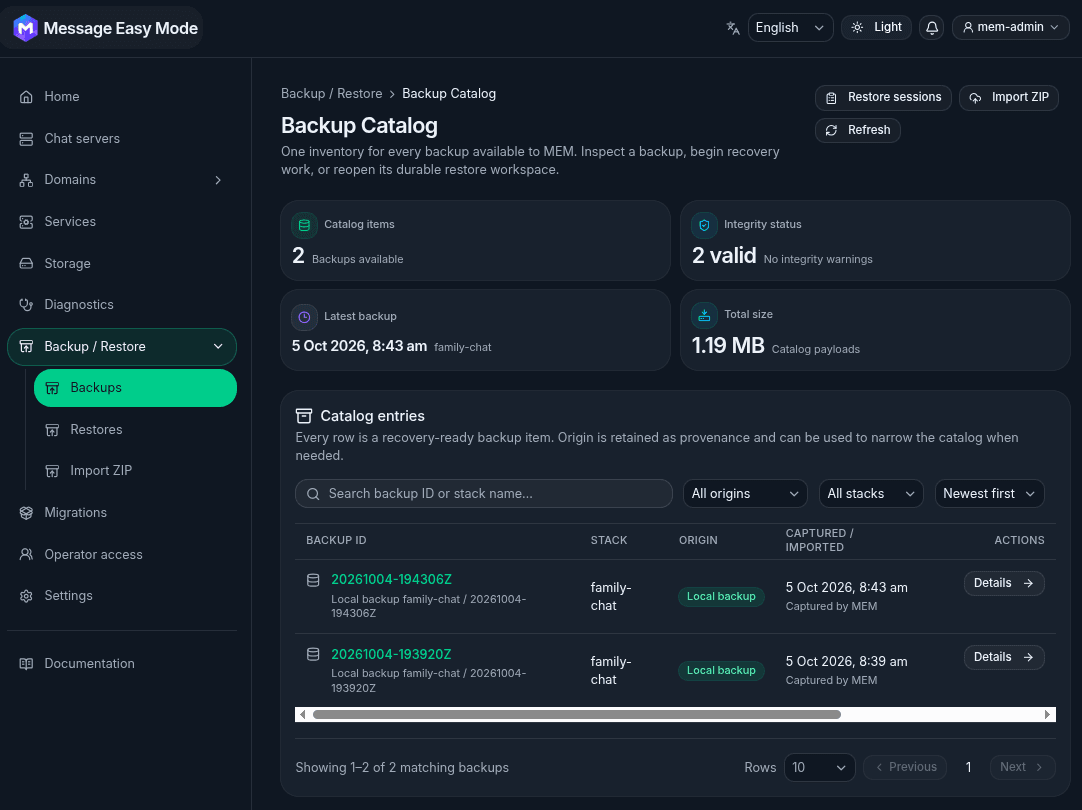Viewport: 1082px width, 810px height.
Task: Select Backups in the sidebar
Action: click(x=135, y=388)
